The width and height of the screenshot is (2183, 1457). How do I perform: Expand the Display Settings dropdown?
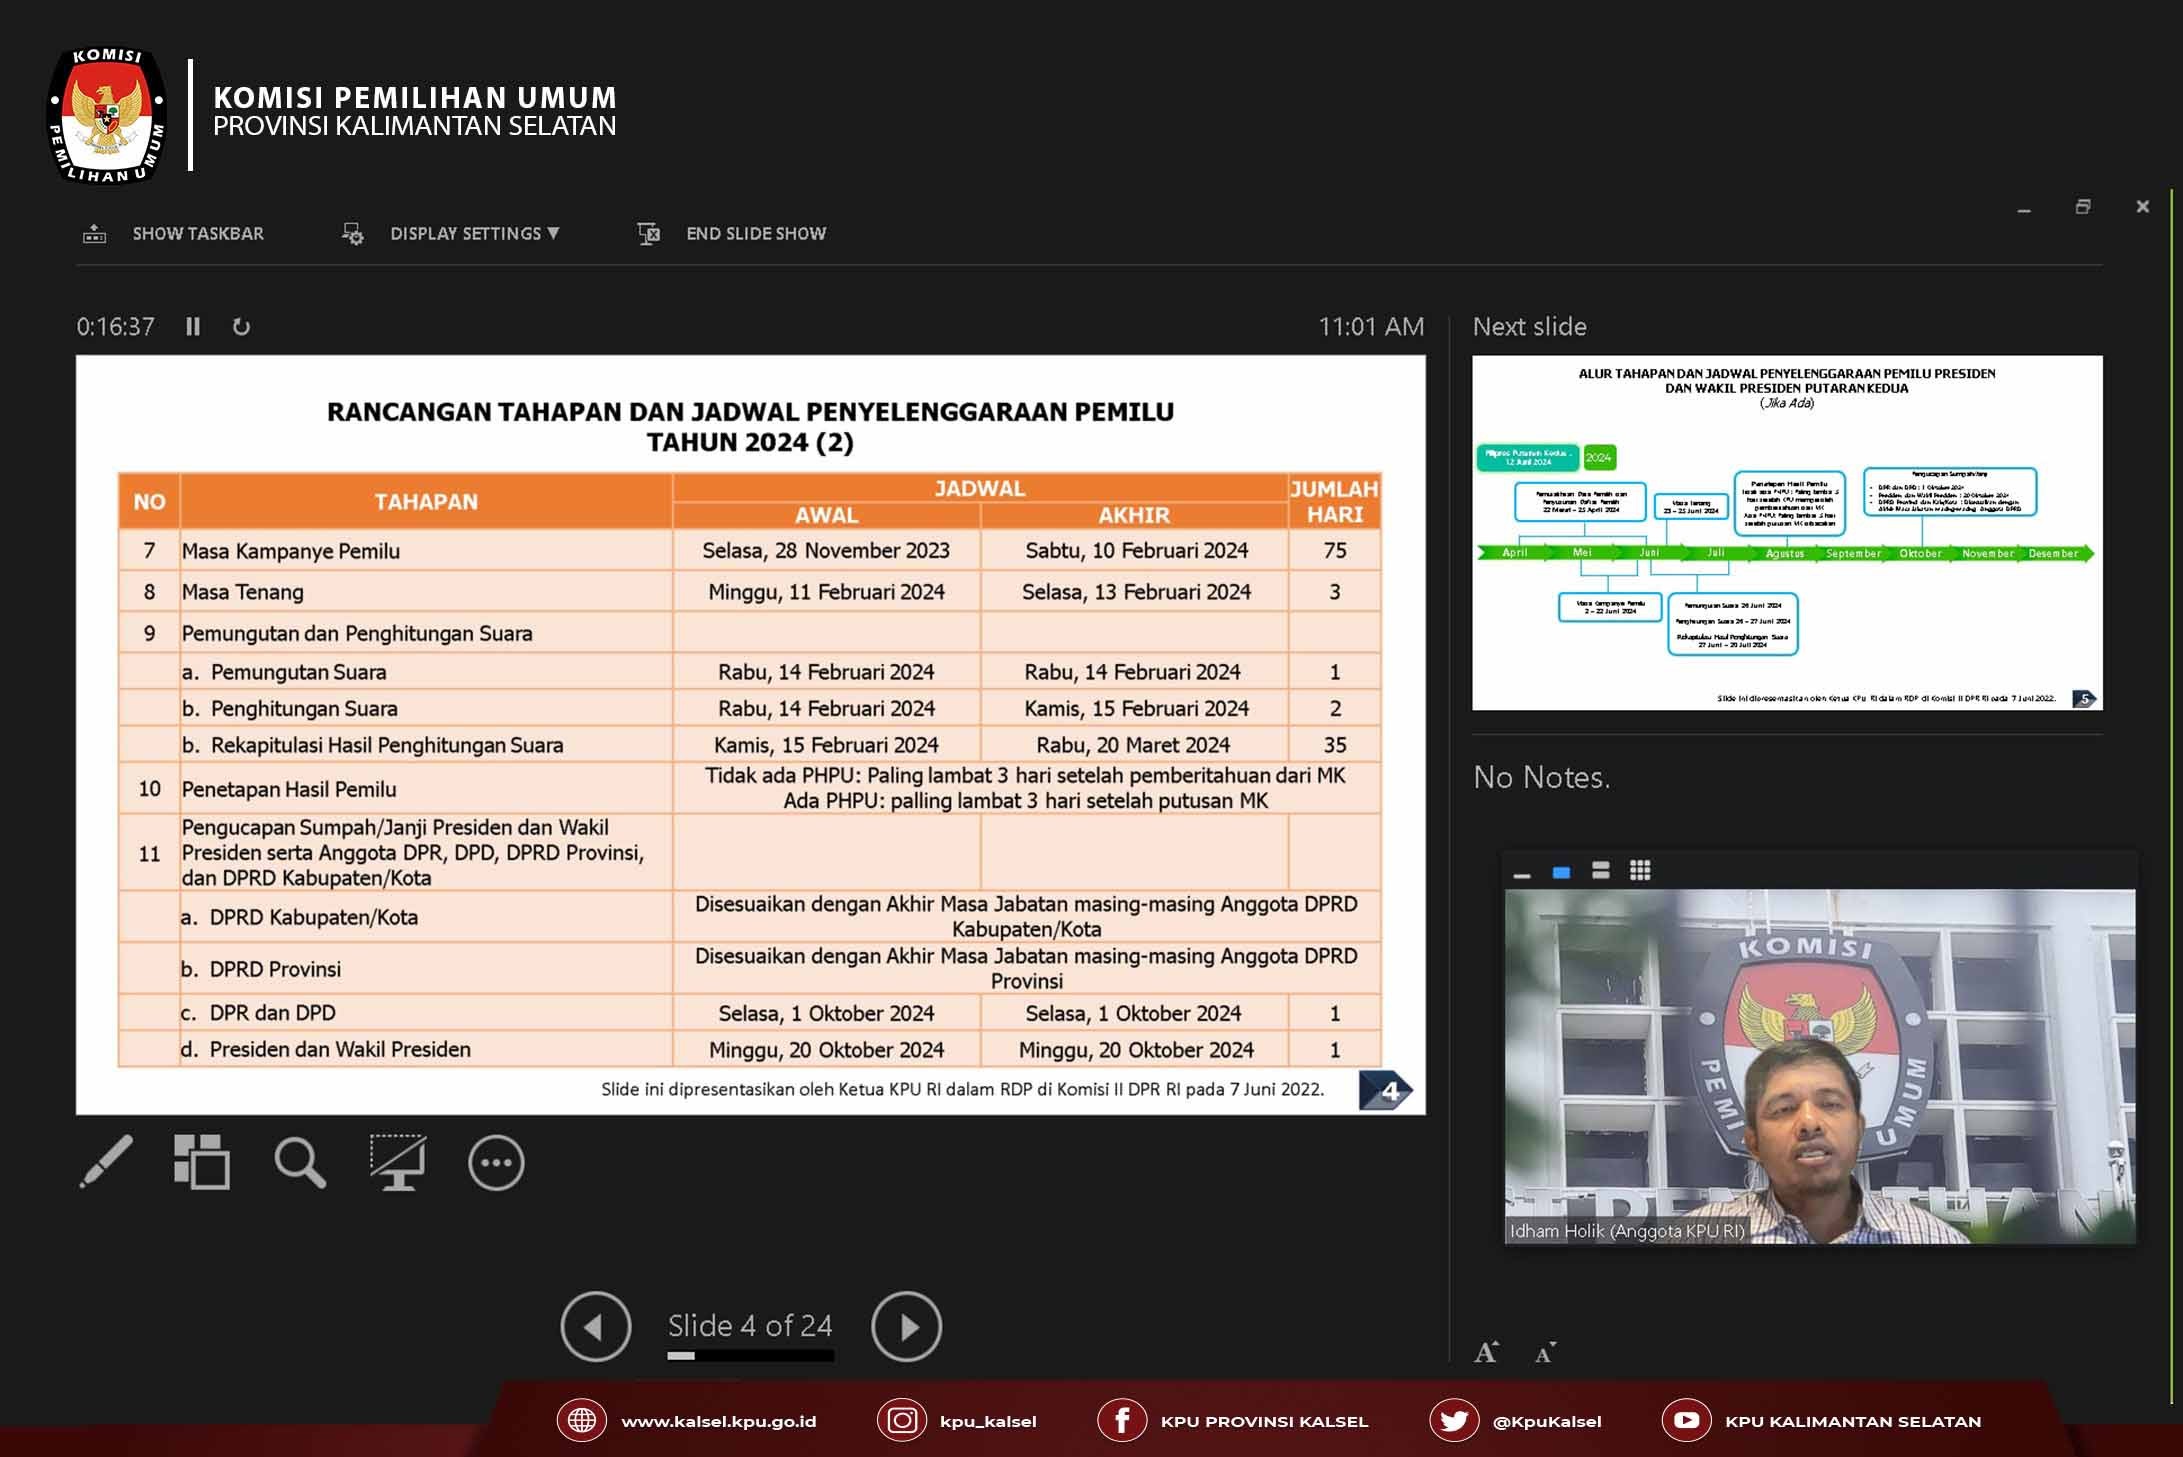point(474,234)
